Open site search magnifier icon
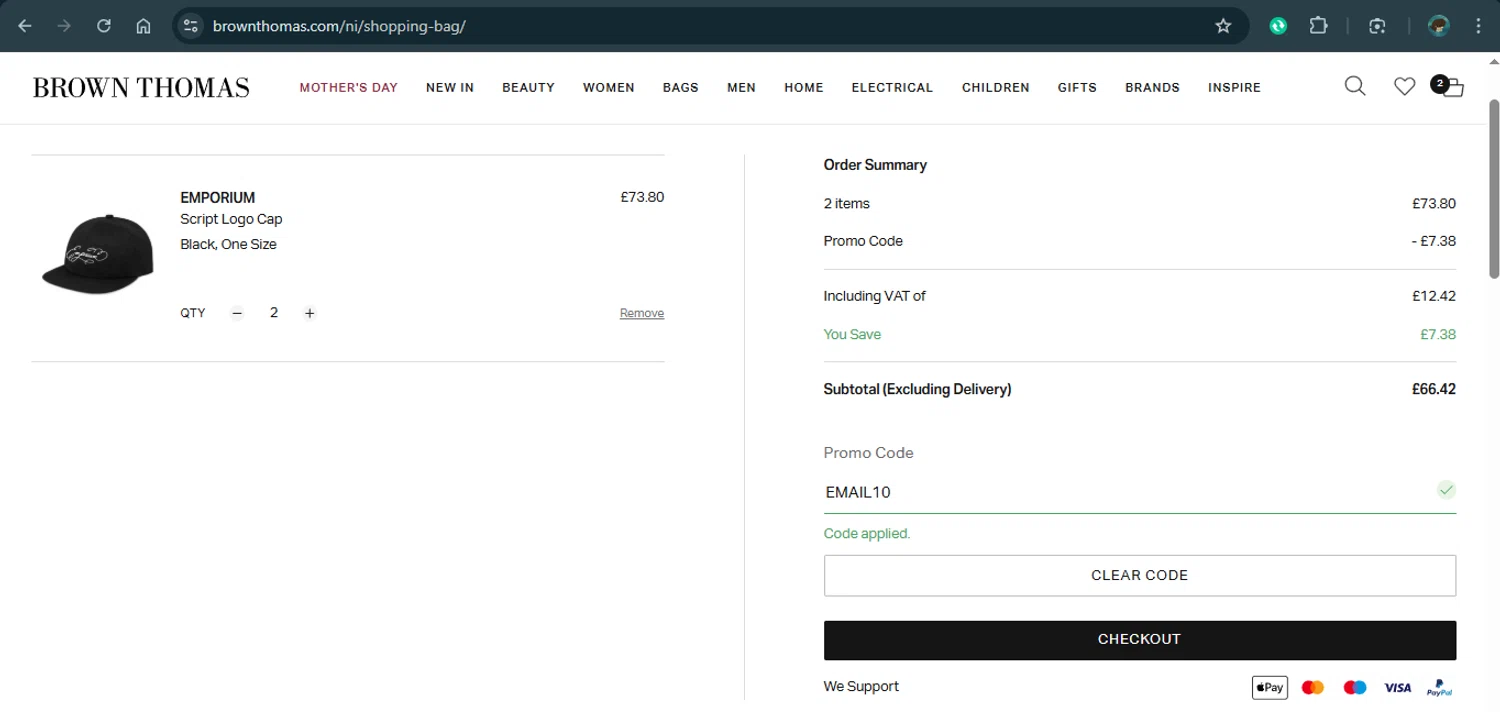Image resolution: width=1500 pixels, height=712 pixels. [1355, 86]
